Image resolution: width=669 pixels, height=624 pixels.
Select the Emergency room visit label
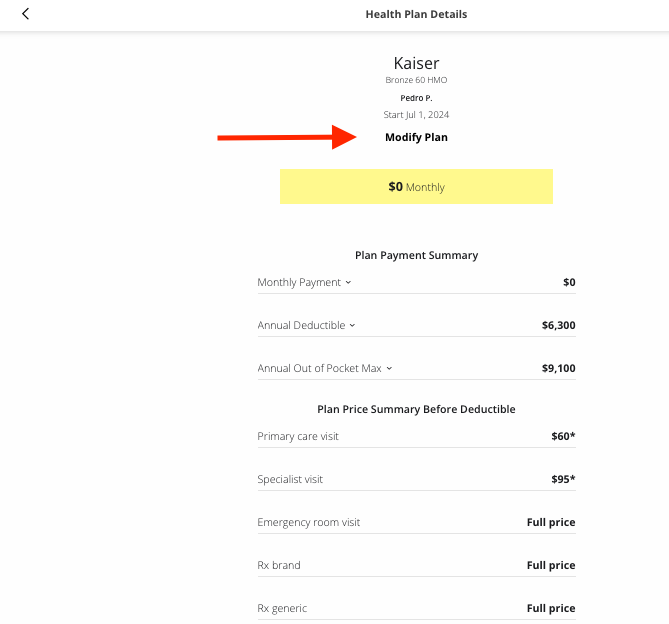[308, 522]
